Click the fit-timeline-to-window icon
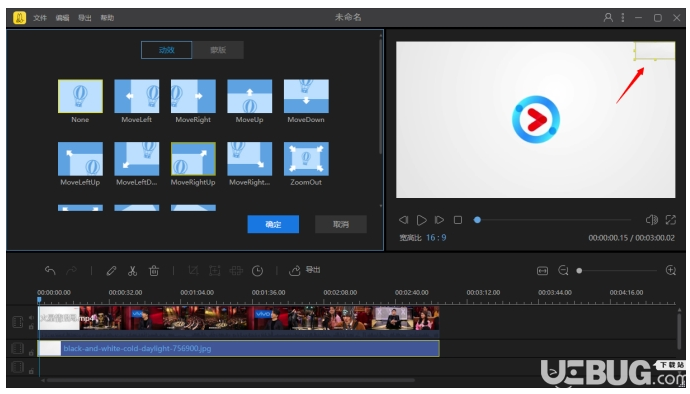690x394 pixels. (x=543, y=271)
